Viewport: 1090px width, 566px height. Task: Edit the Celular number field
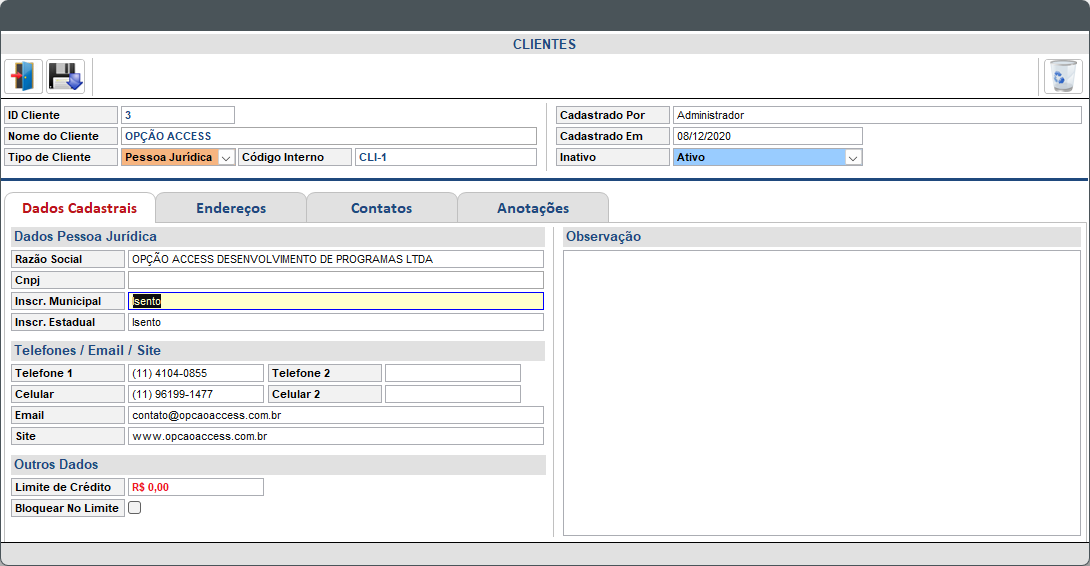[196, 394]
